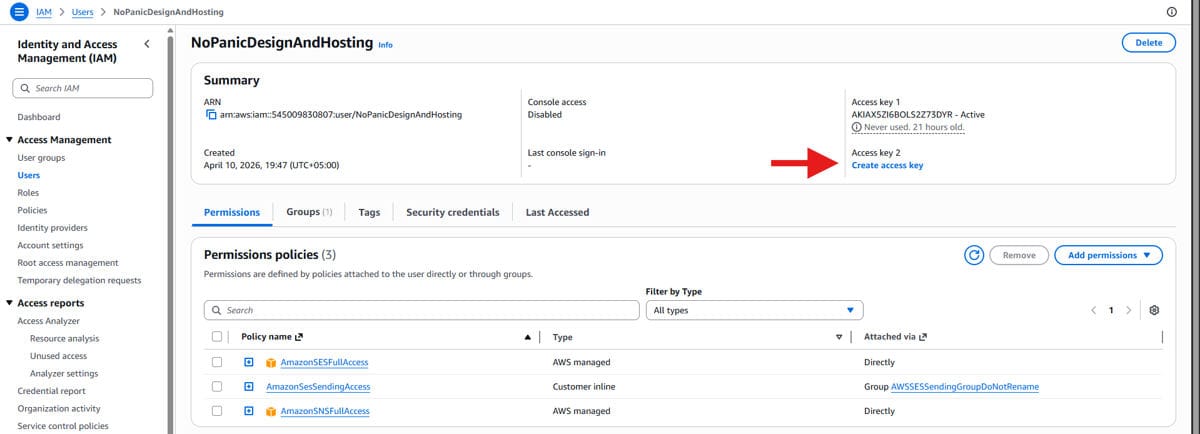Open the hamburger navigation menu icon

coord(18,11)
